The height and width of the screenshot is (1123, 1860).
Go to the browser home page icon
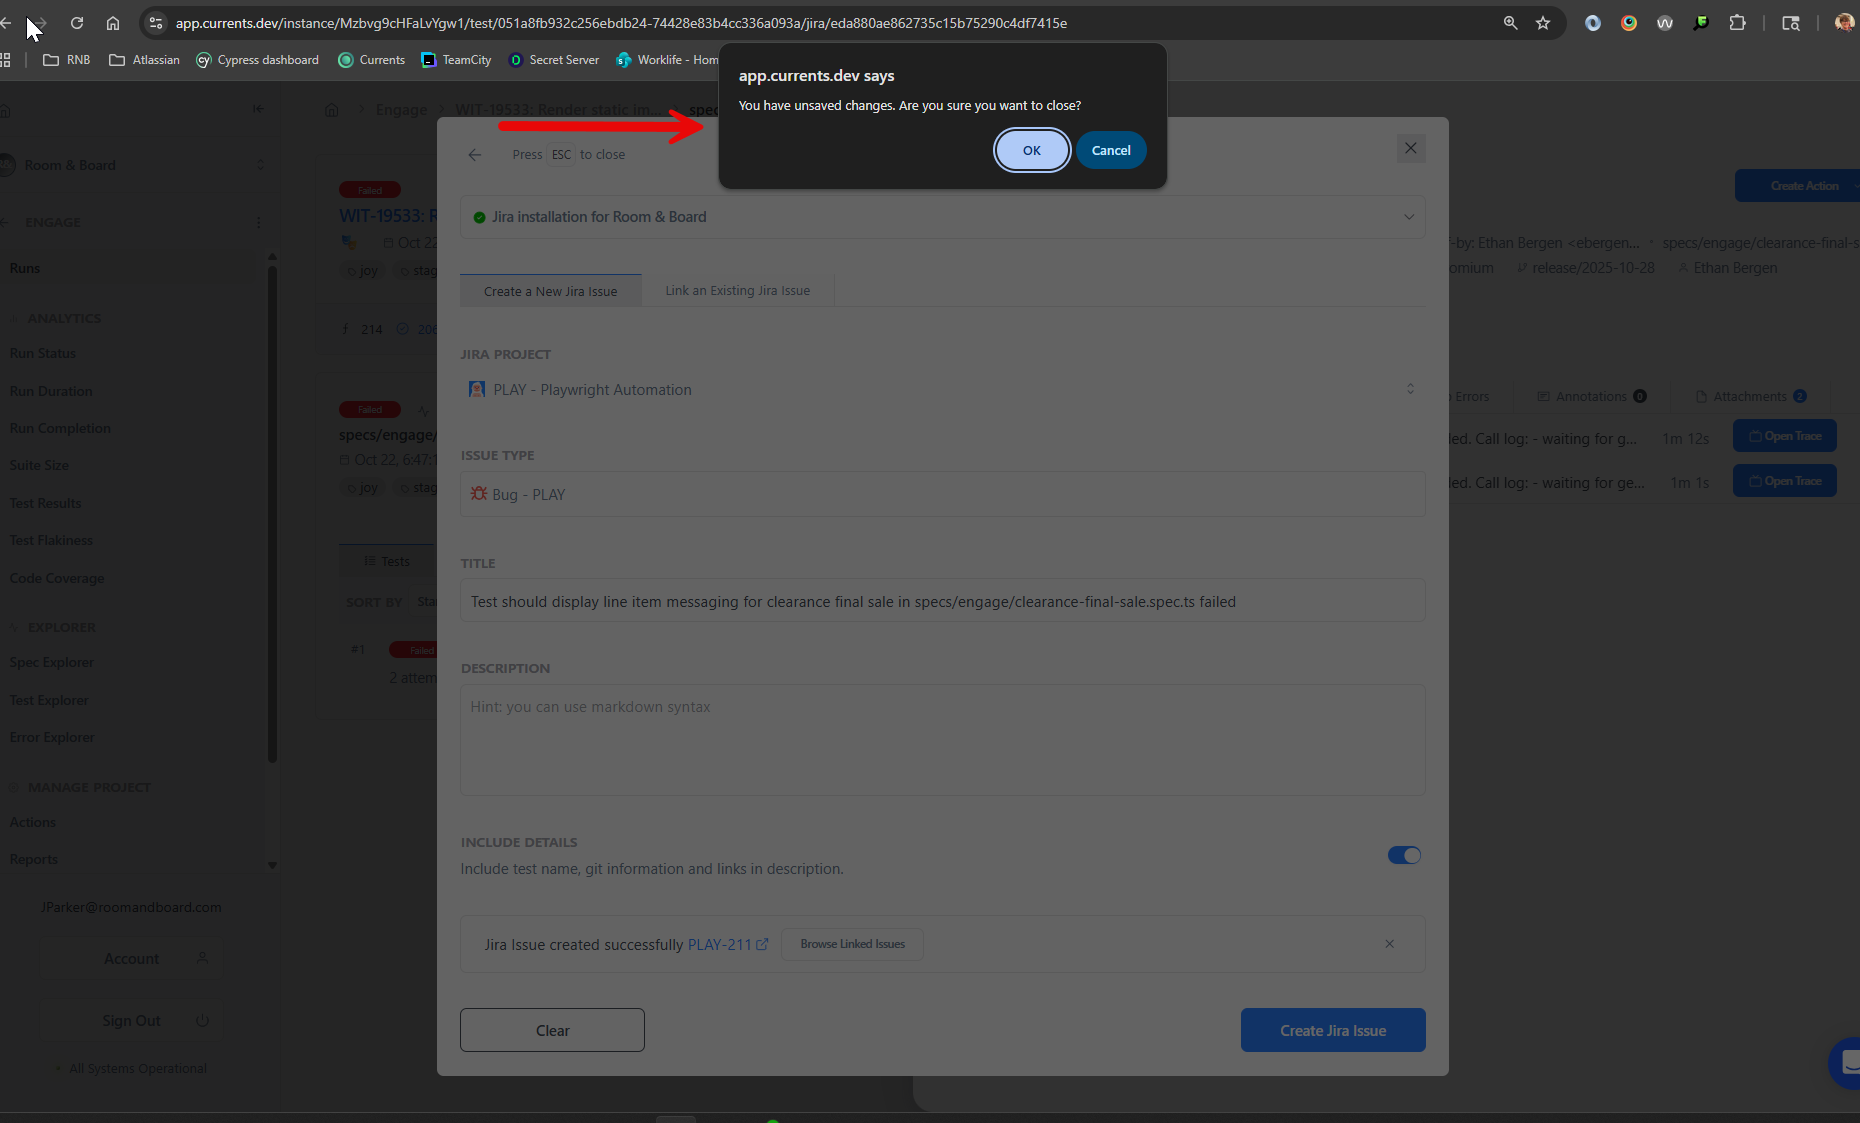(x=113, y=23)
